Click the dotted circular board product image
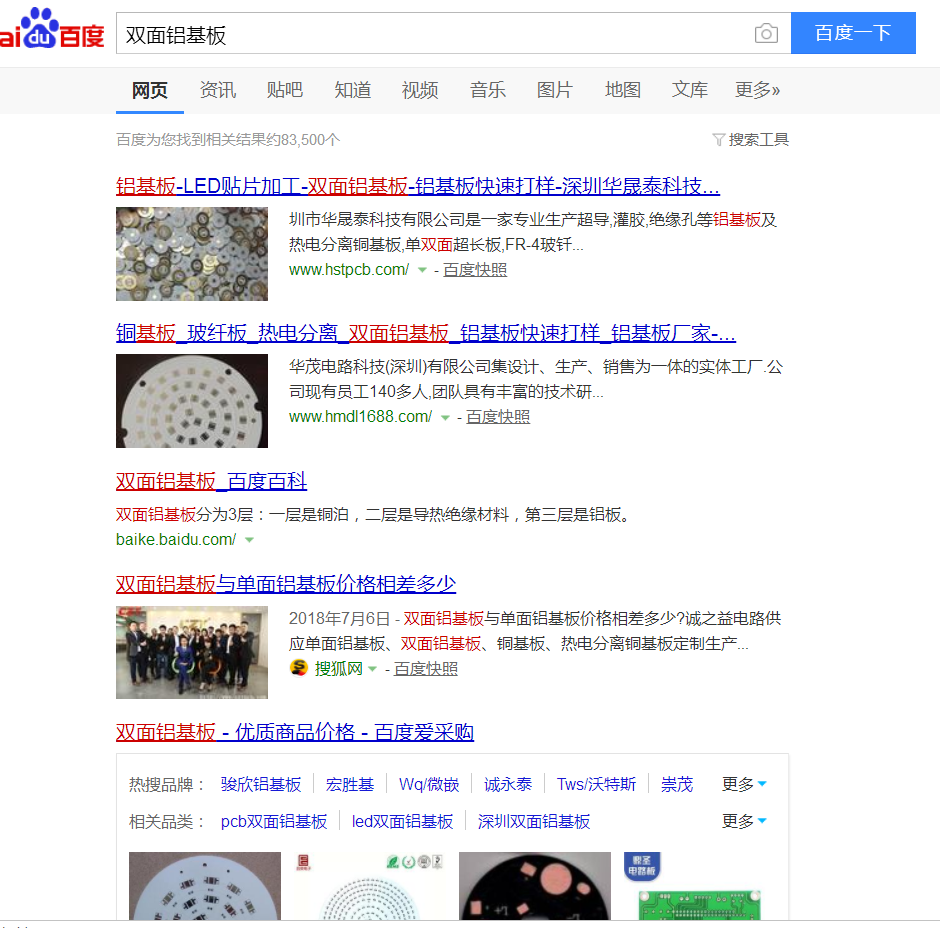This screenshot has width=940, height=928. (x=369, y=886)
